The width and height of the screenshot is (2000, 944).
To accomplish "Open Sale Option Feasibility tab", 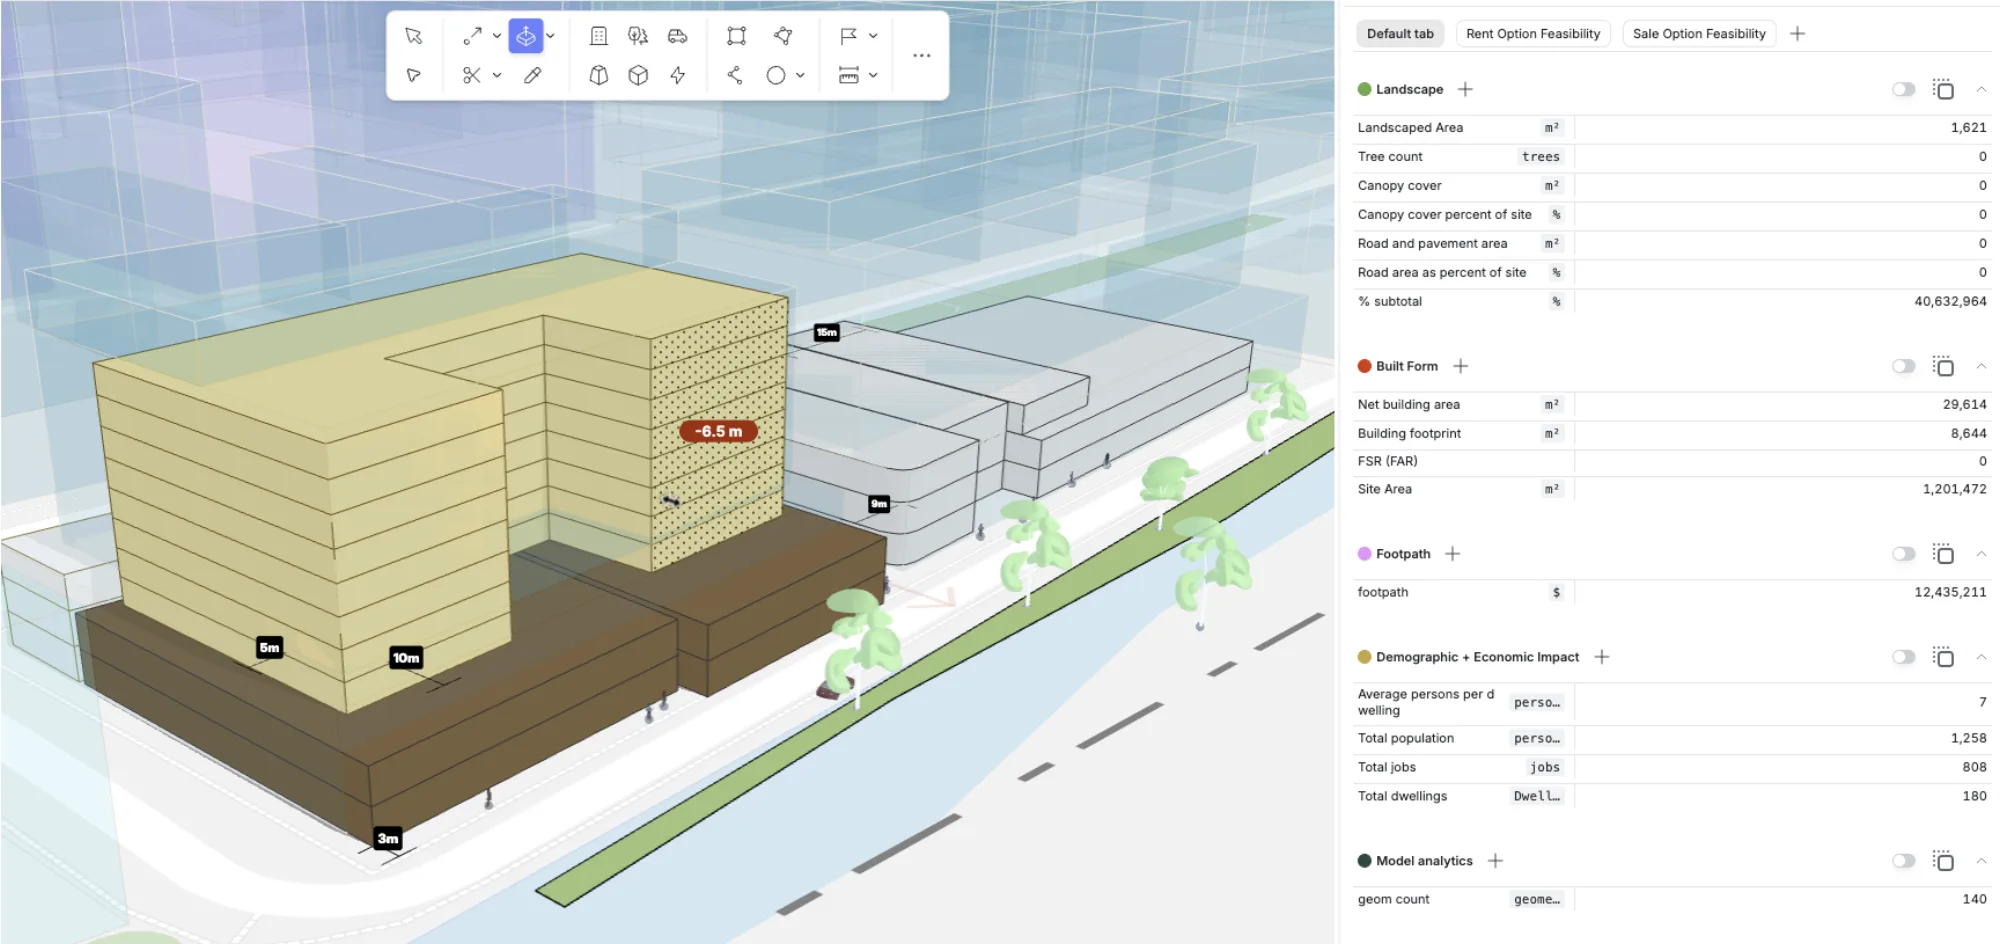I will click(x=1699, y=33).
